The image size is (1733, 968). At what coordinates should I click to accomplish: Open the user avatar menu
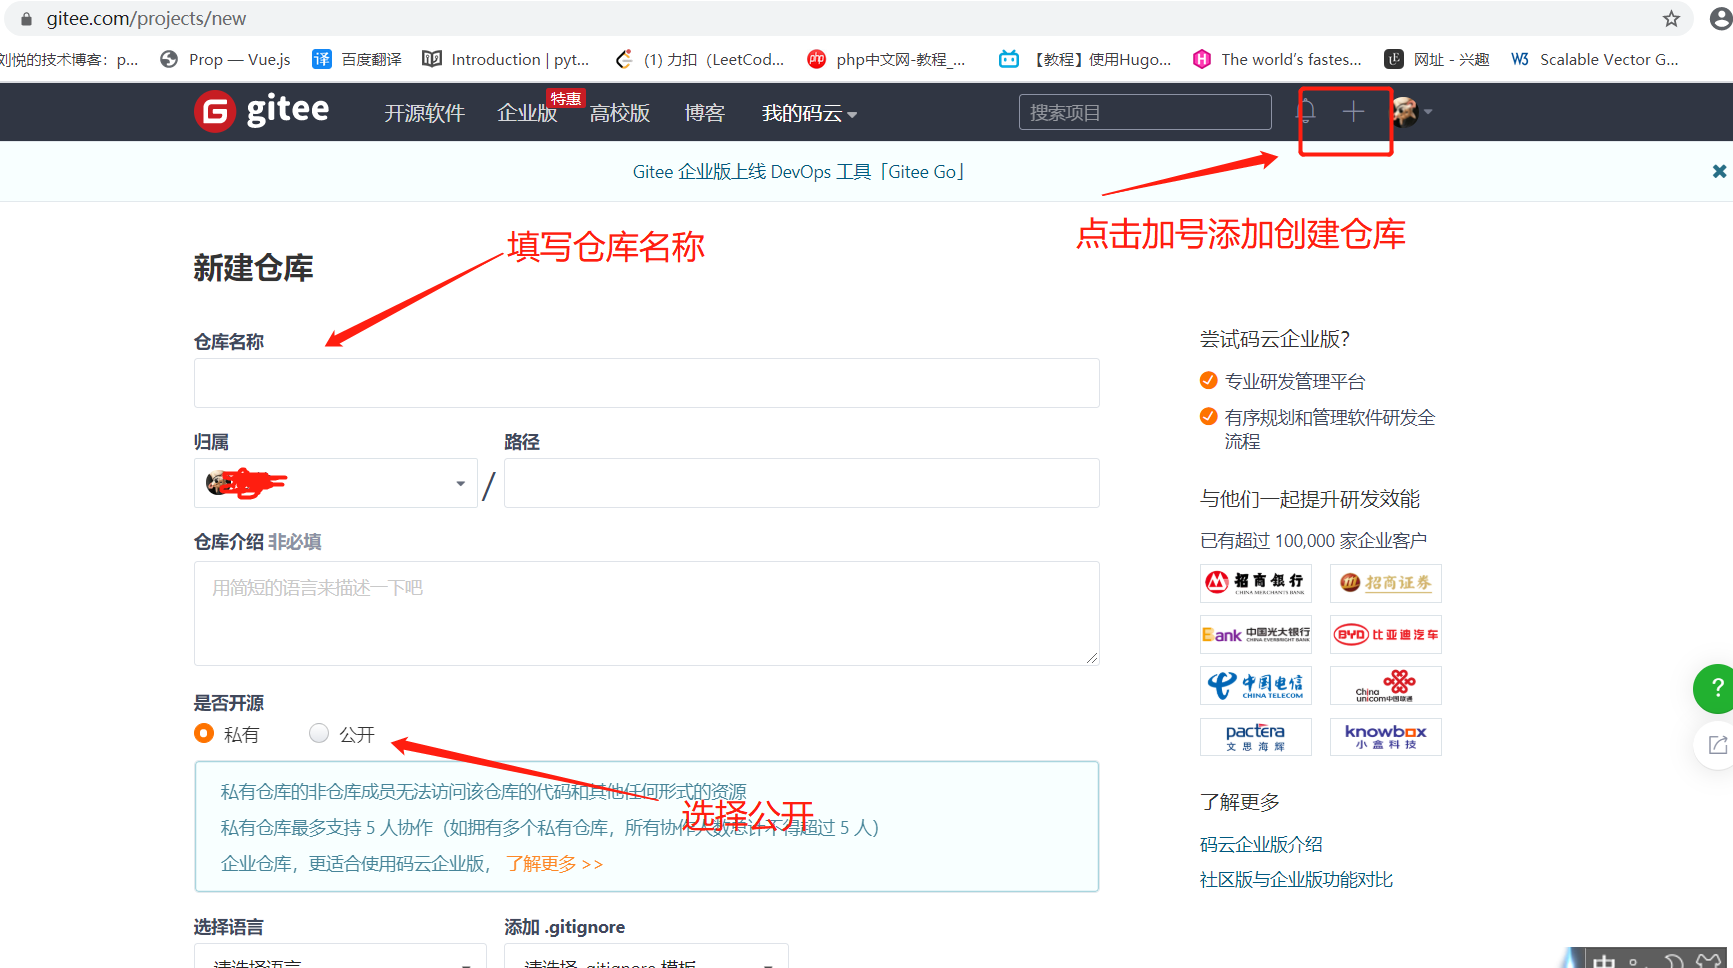pyautogui.click(x=1408, y=112)
